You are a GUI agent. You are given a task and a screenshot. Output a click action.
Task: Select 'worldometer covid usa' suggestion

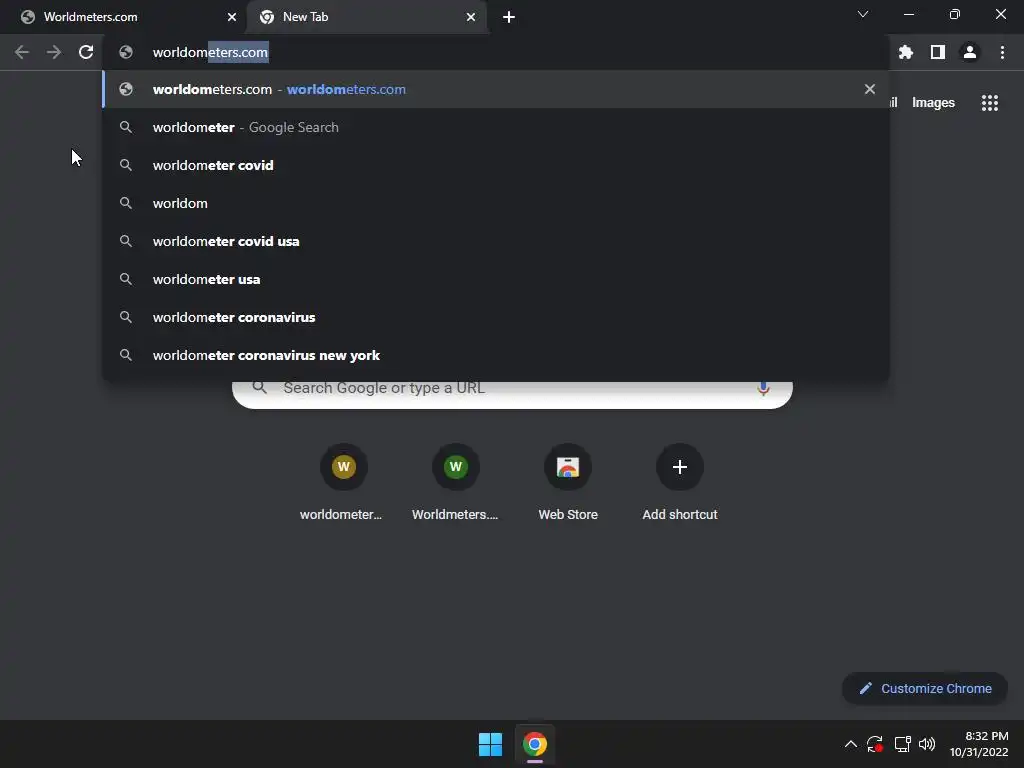point(496,241)
